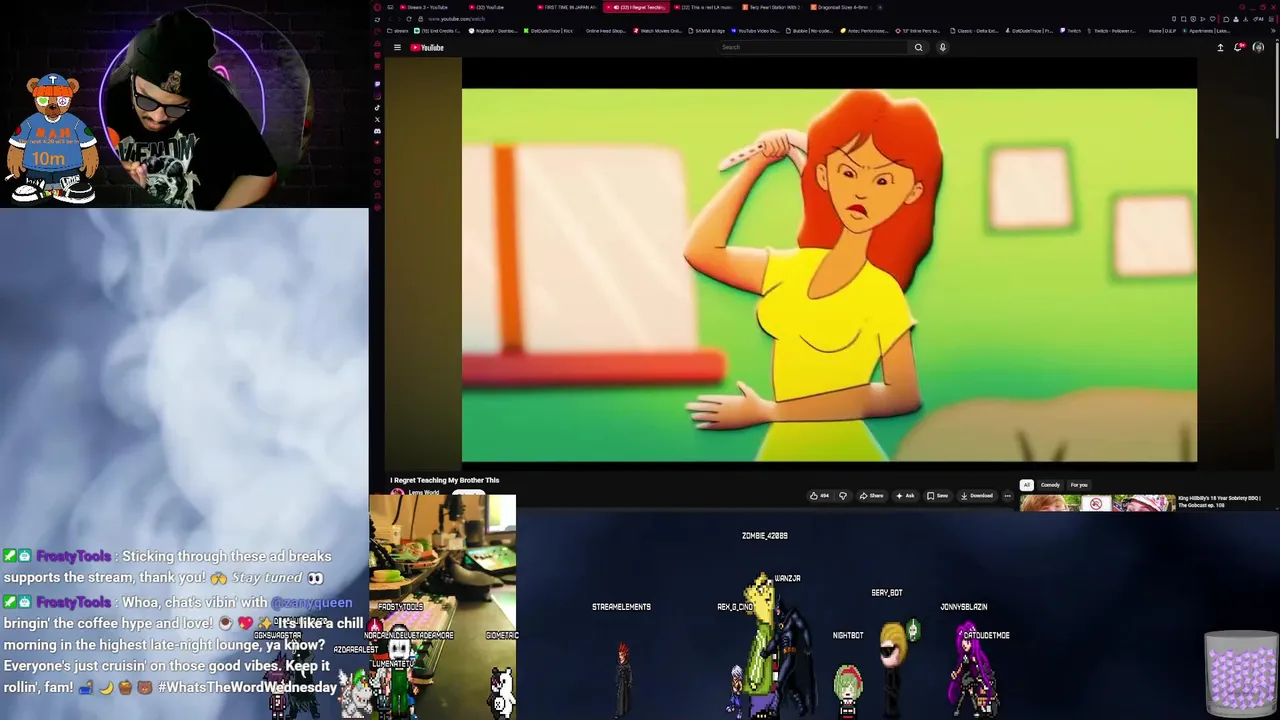
Task: Open more actions ellipsis under video
Action: (x=1008, y=496)
